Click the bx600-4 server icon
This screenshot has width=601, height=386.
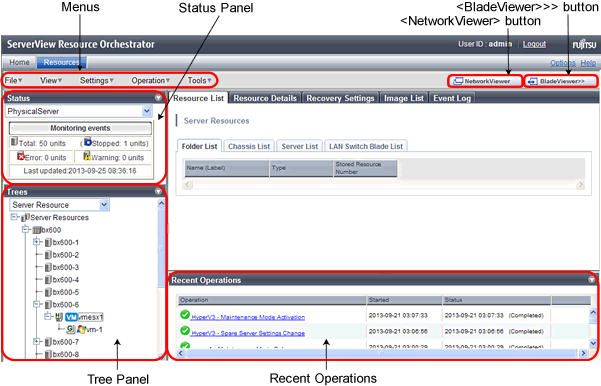coord(48,280)
